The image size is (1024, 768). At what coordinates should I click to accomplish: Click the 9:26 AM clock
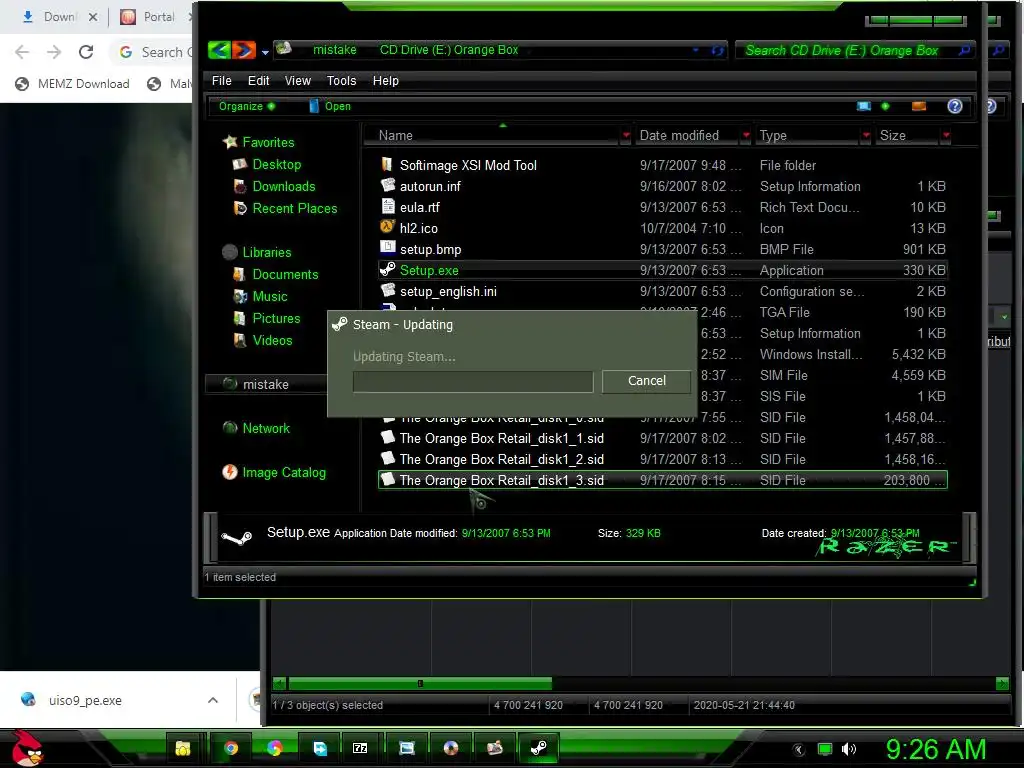935,749
